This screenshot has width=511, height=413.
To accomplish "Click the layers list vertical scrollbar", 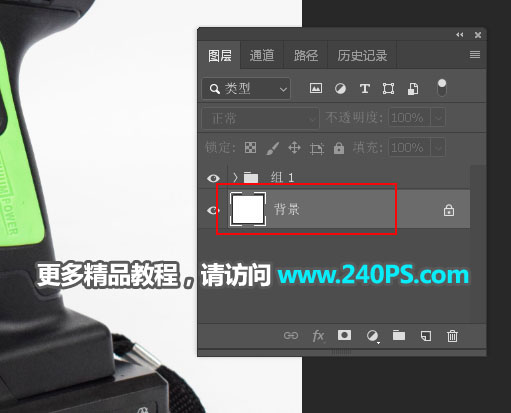I will pyautogui.click(x=478, y=243).
